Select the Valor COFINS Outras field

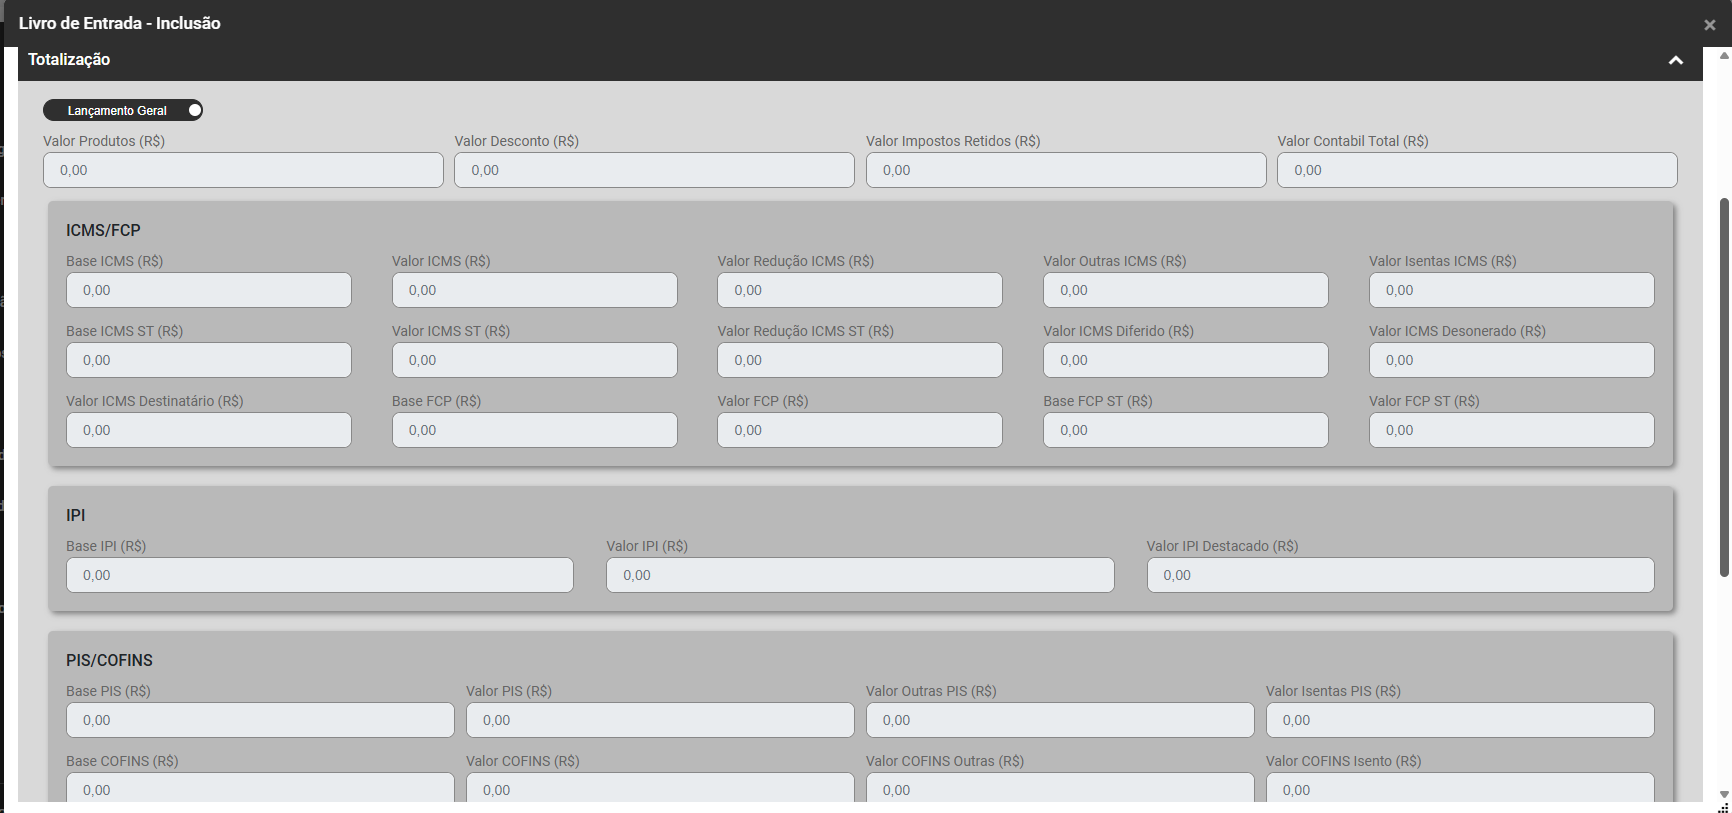[x=1059, y=788]
